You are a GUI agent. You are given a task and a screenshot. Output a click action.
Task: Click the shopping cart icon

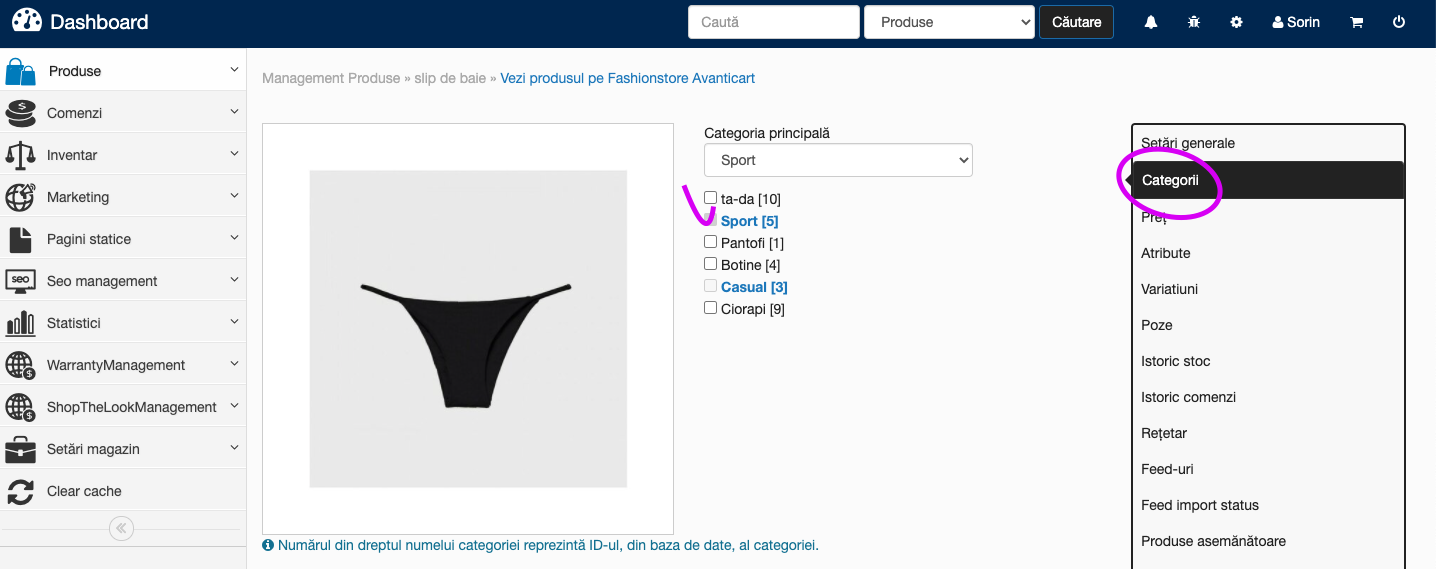pos(1357,22)
